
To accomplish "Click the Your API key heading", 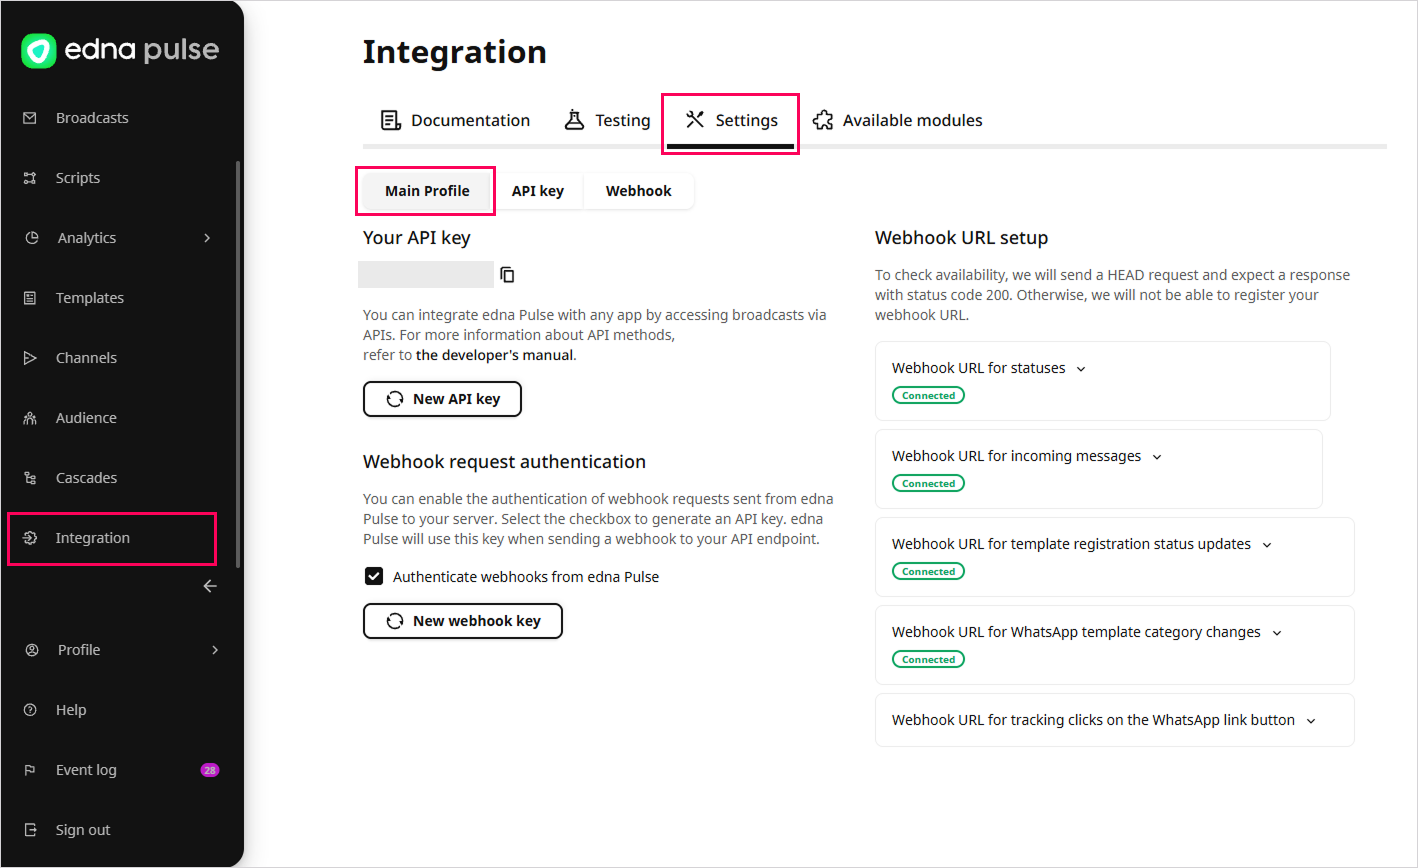I will click(417, 238).
